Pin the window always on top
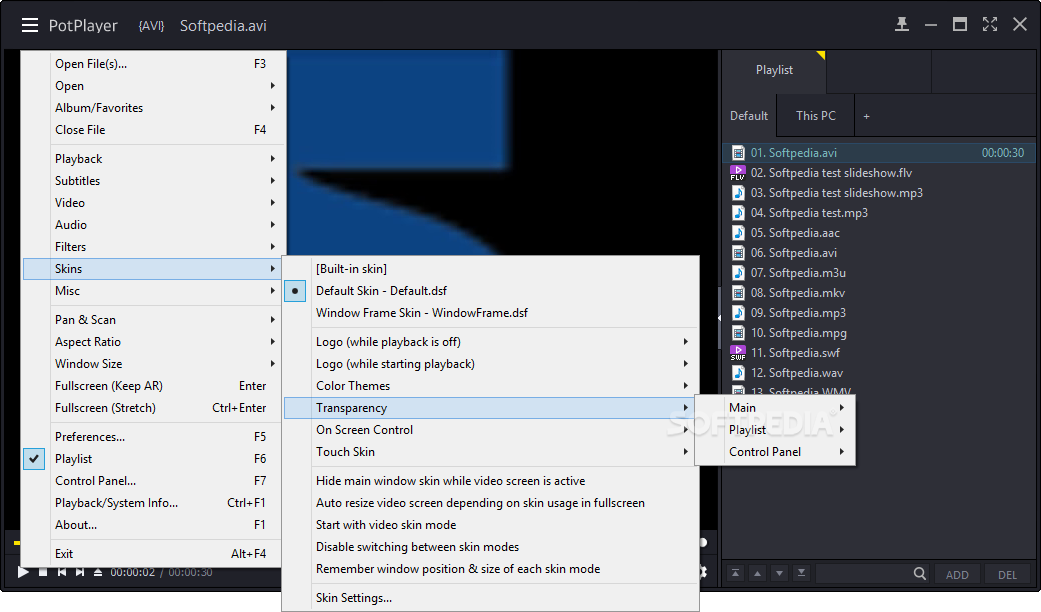 902,25
